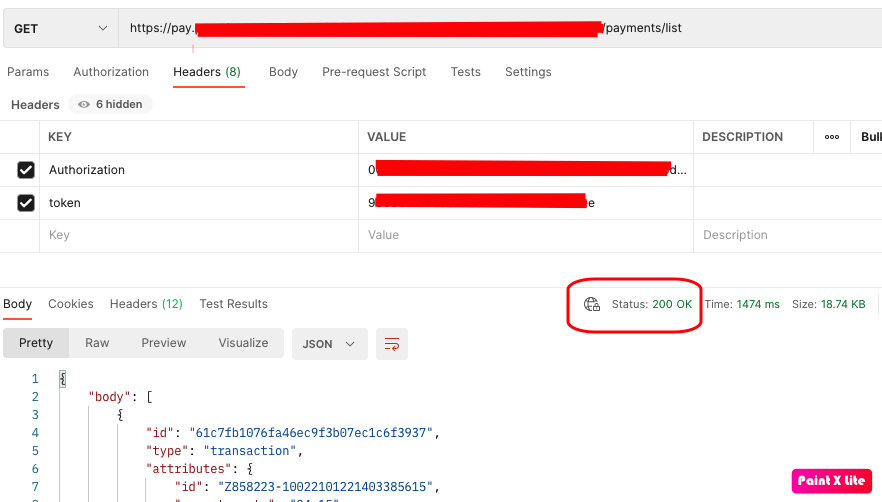Click the Size 18.74 KB value
This screenshot has width=882, height=502.
click(x=843, y=304)
